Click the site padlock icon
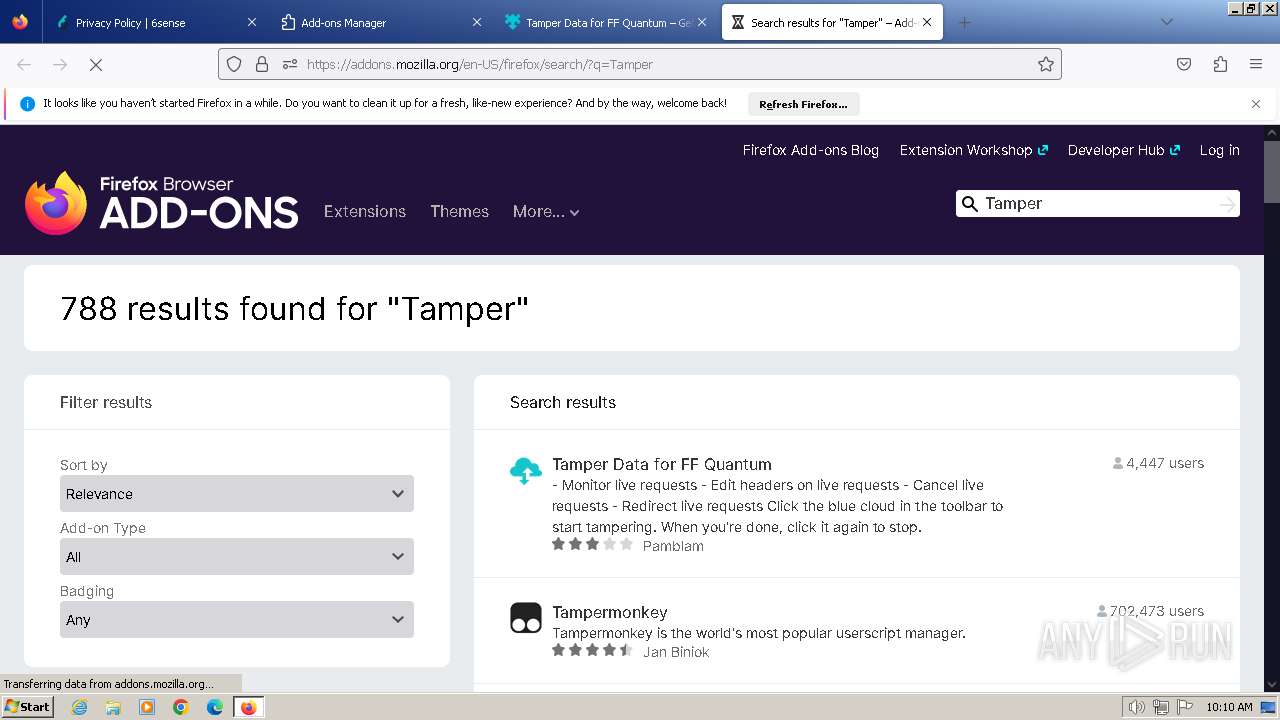This screenshot has height=720, width=1280. tap(262, 64)
